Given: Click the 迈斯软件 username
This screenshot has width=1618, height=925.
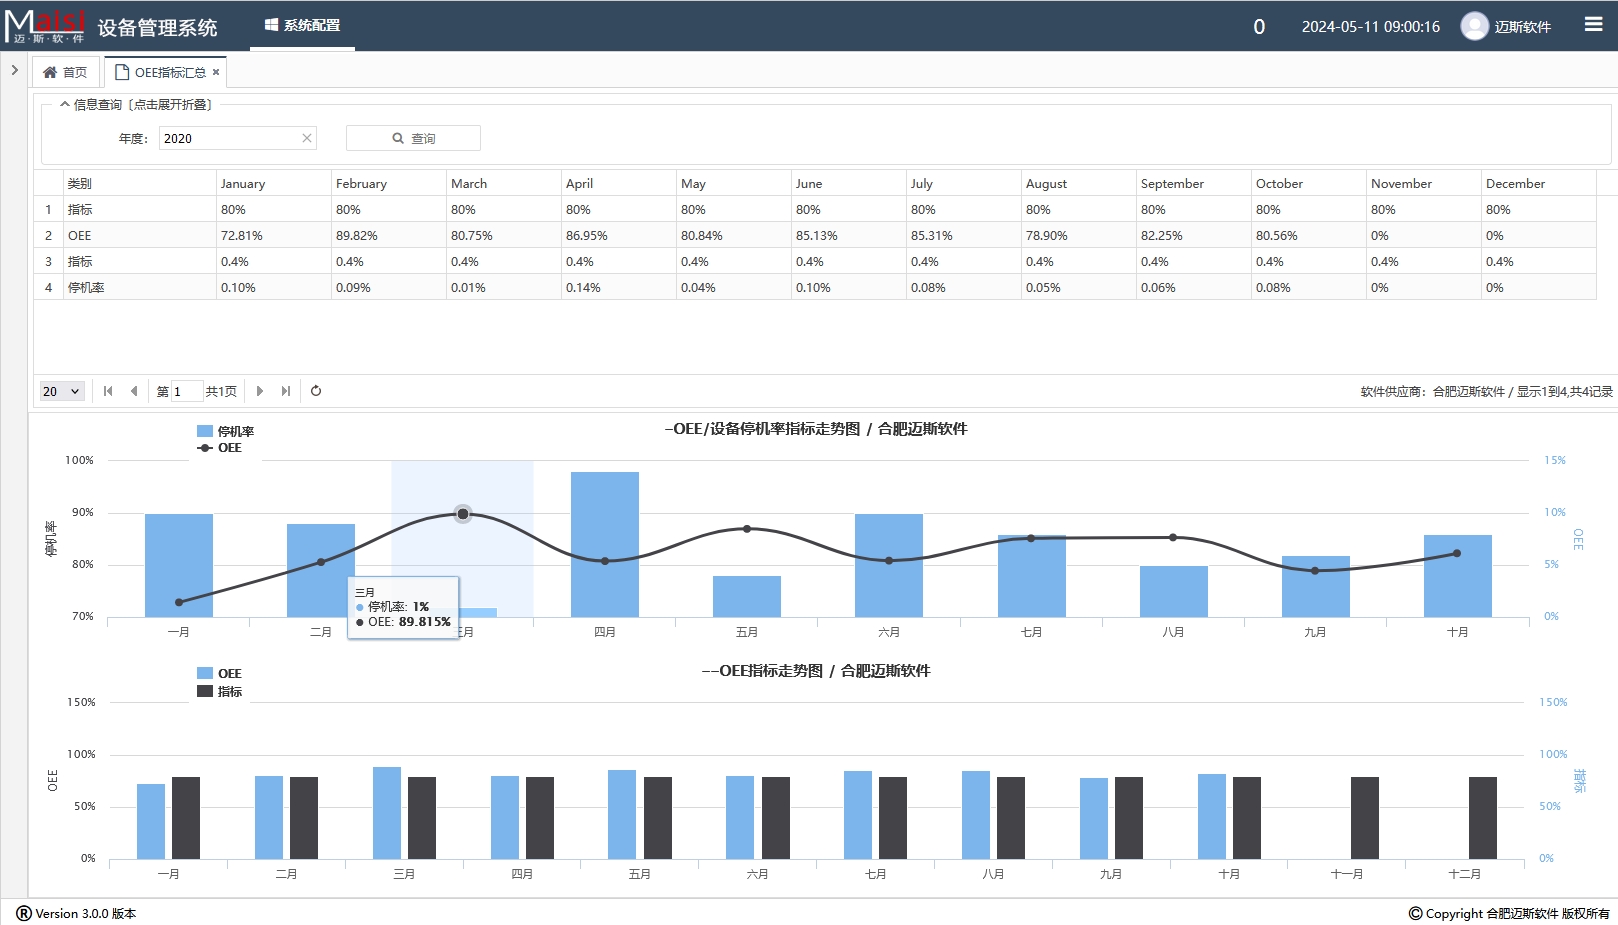Looking at the screenshot, I should [1522, 27].
